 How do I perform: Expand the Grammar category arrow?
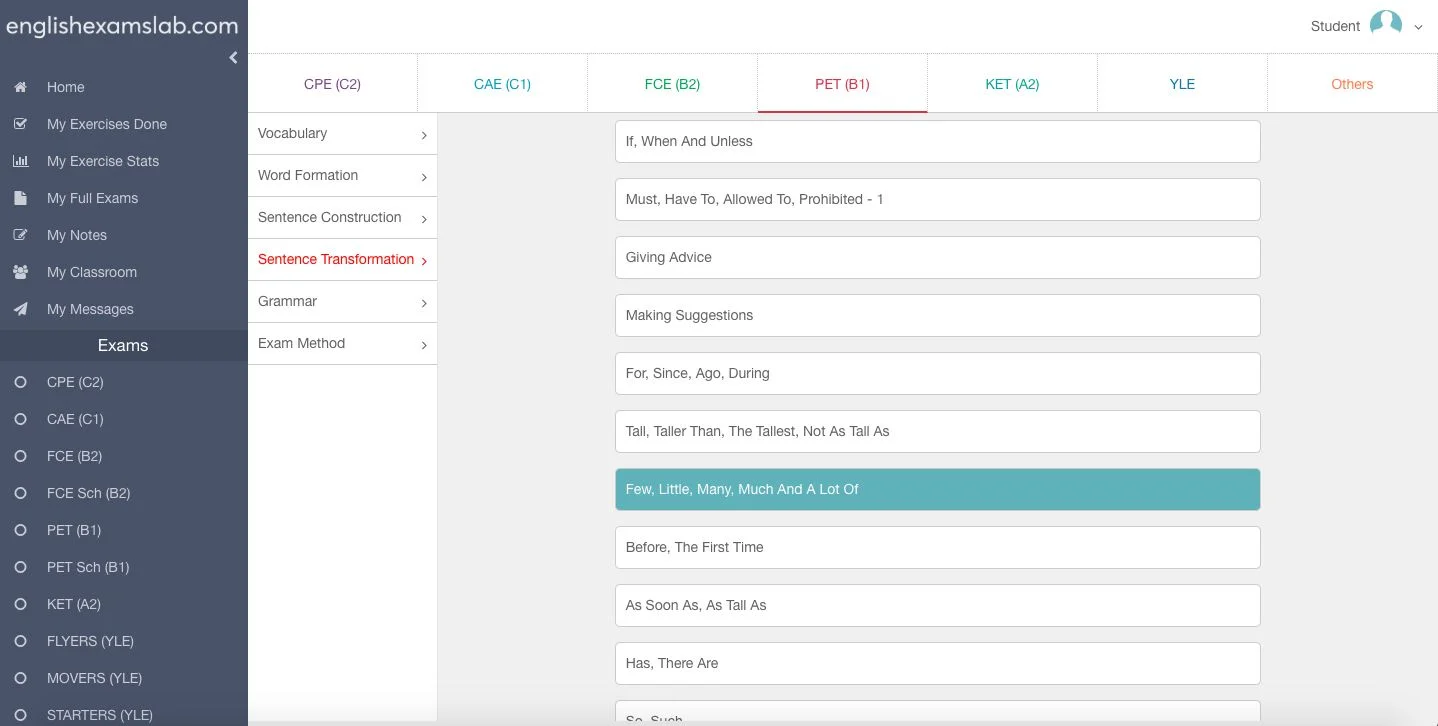(424, 303)
